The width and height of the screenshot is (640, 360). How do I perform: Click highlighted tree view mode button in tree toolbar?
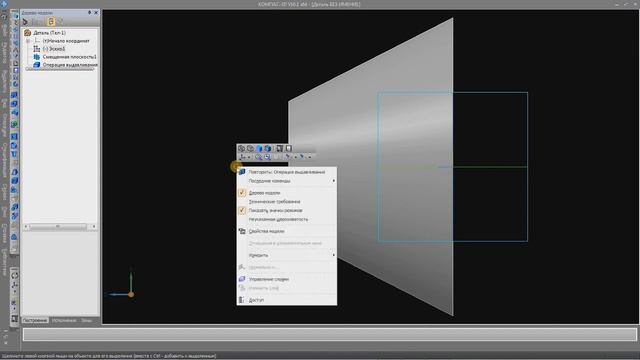coord(51,22)
